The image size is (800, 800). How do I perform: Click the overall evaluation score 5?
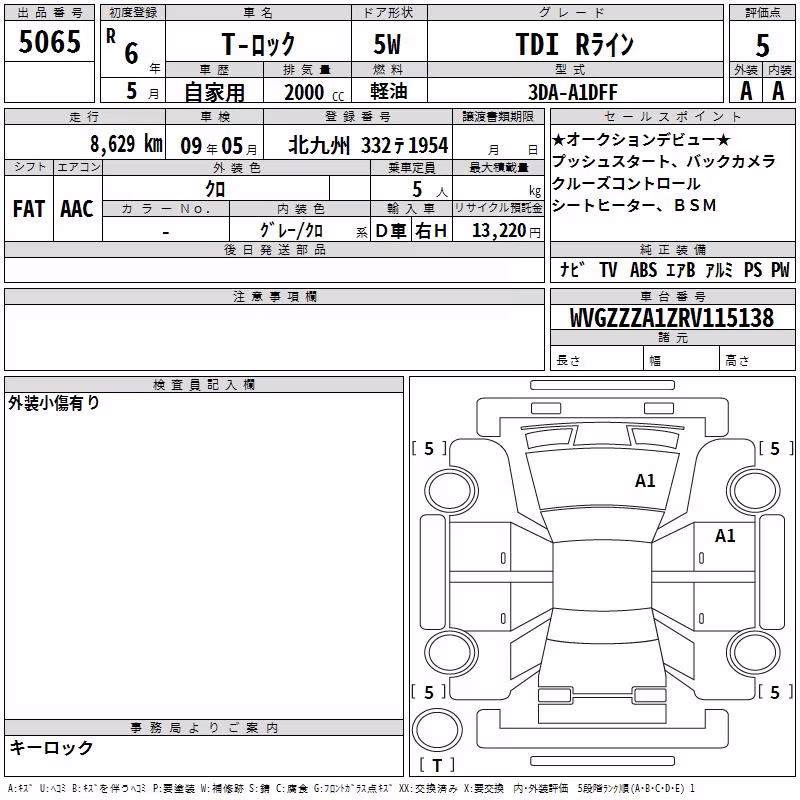(762, 46)
